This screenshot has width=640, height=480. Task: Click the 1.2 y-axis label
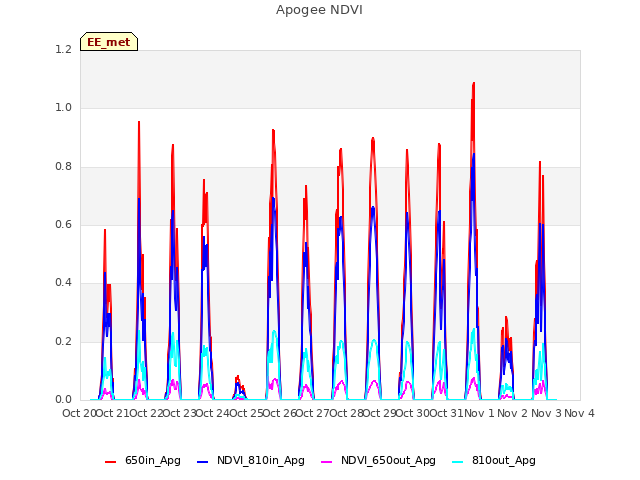(63, 49)
